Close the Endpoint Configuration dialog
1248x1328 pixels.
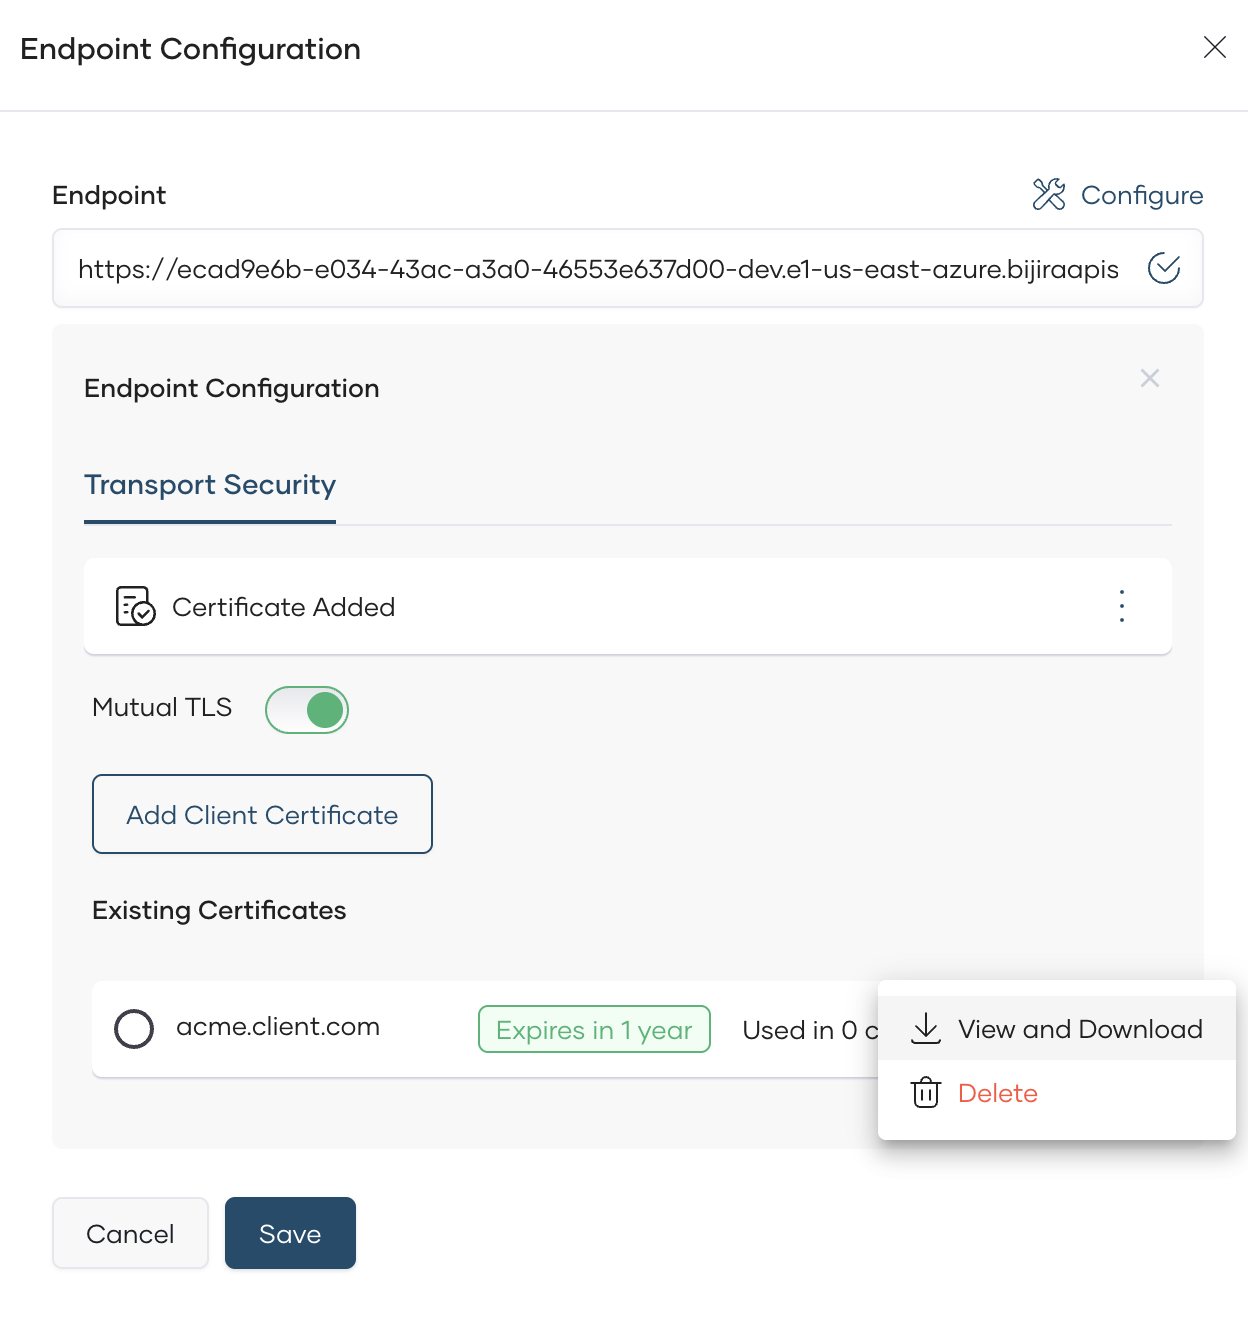click(x=1214, y=47)
